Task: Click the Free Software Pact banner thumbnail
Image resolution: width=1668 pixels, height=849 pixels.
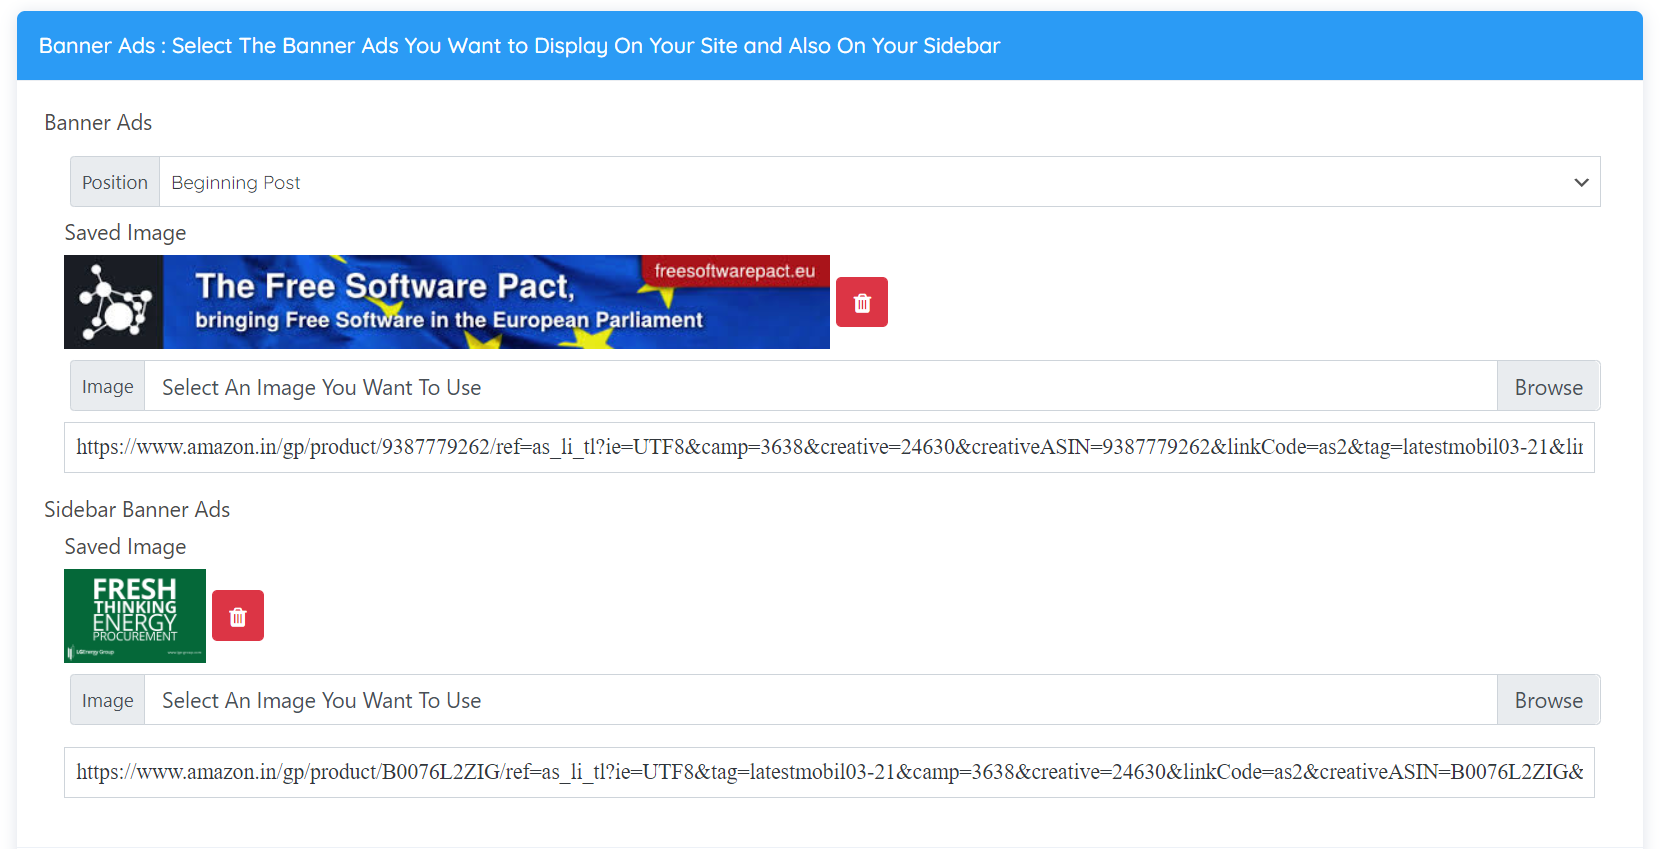Action: tap(446, 302)
